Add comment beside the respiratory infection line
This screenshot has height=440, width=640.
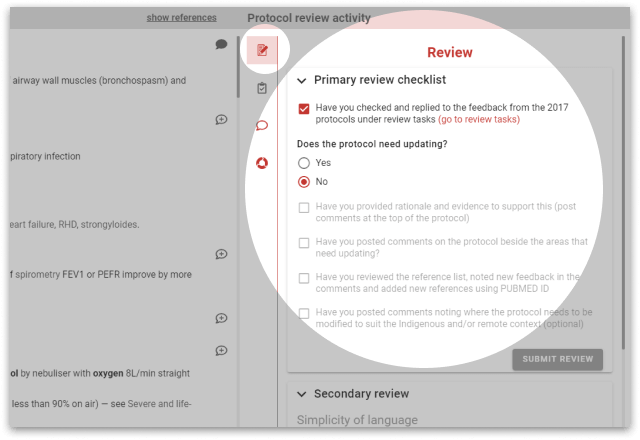coord(221,120)
